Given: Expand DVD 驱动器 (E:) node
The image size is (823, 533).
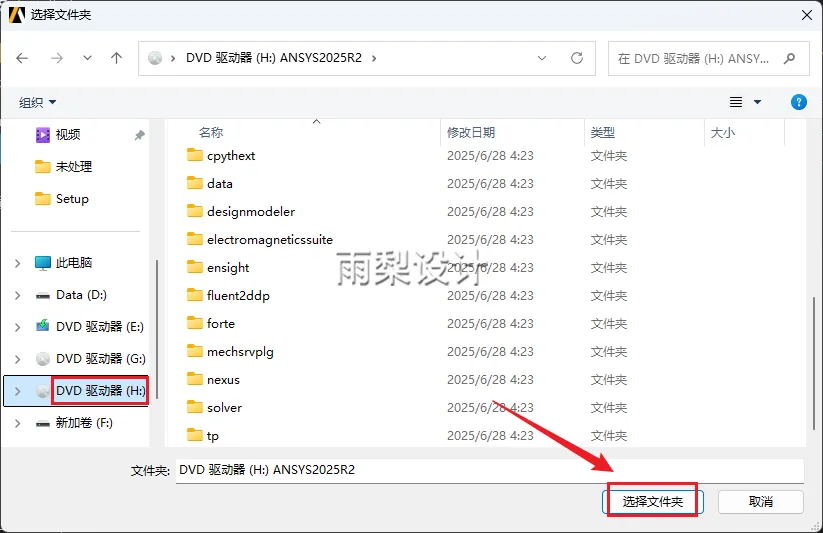Looking at the screenshot, I should 17,327.
